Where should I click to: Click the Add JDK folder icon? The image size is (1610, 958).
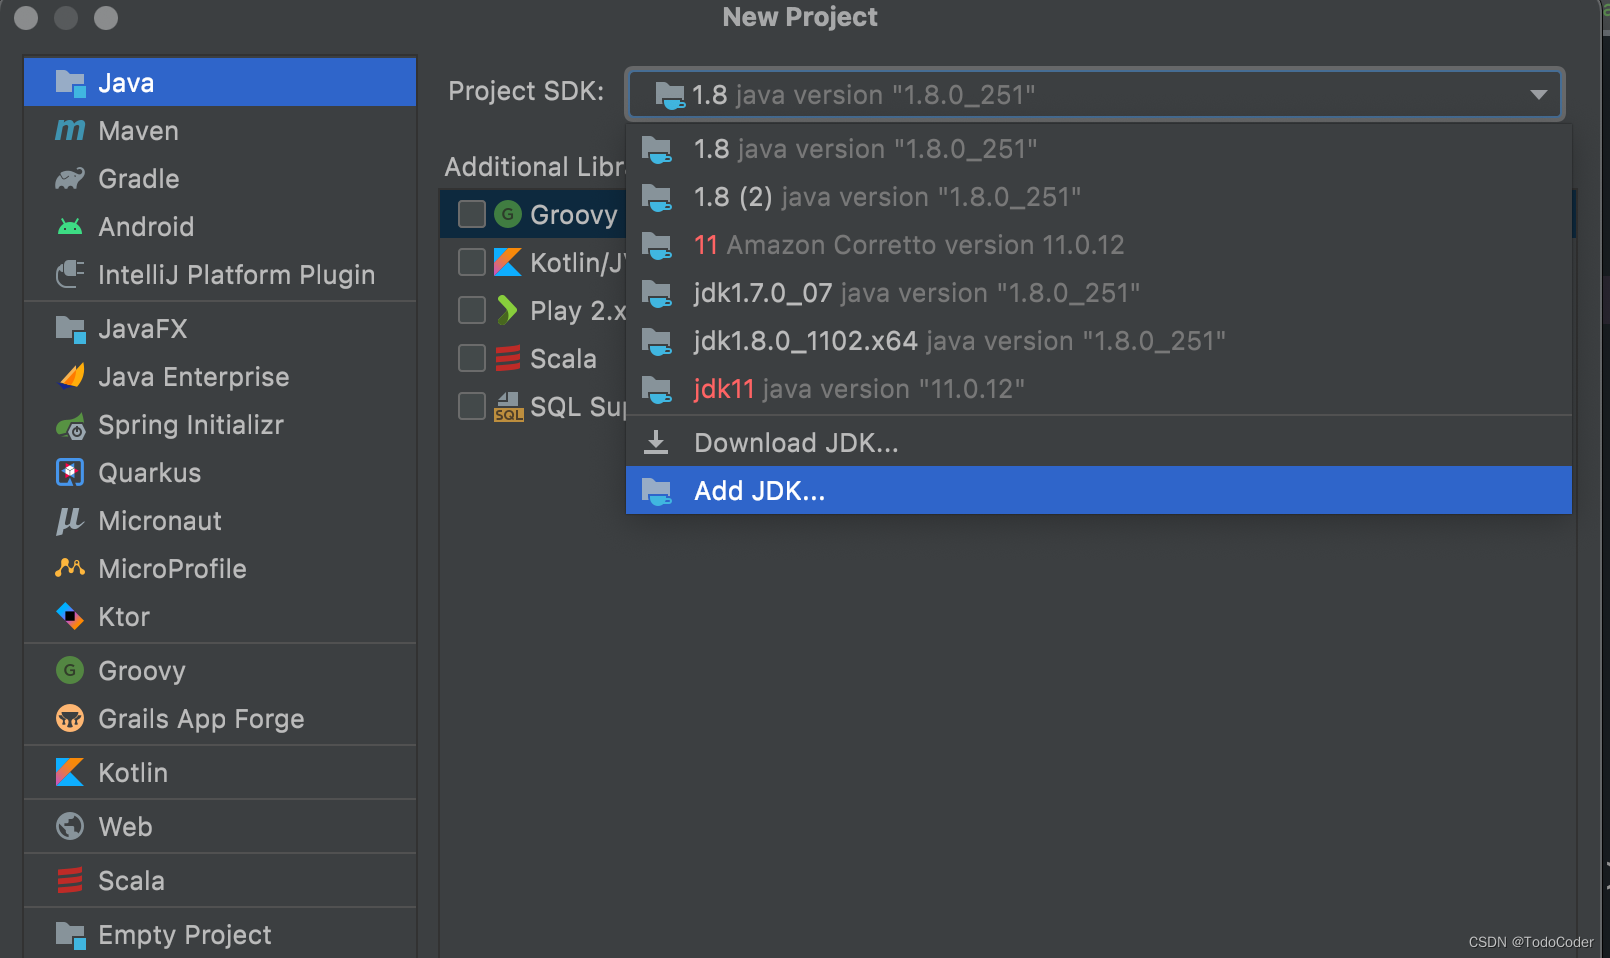[x=657, y=491]
